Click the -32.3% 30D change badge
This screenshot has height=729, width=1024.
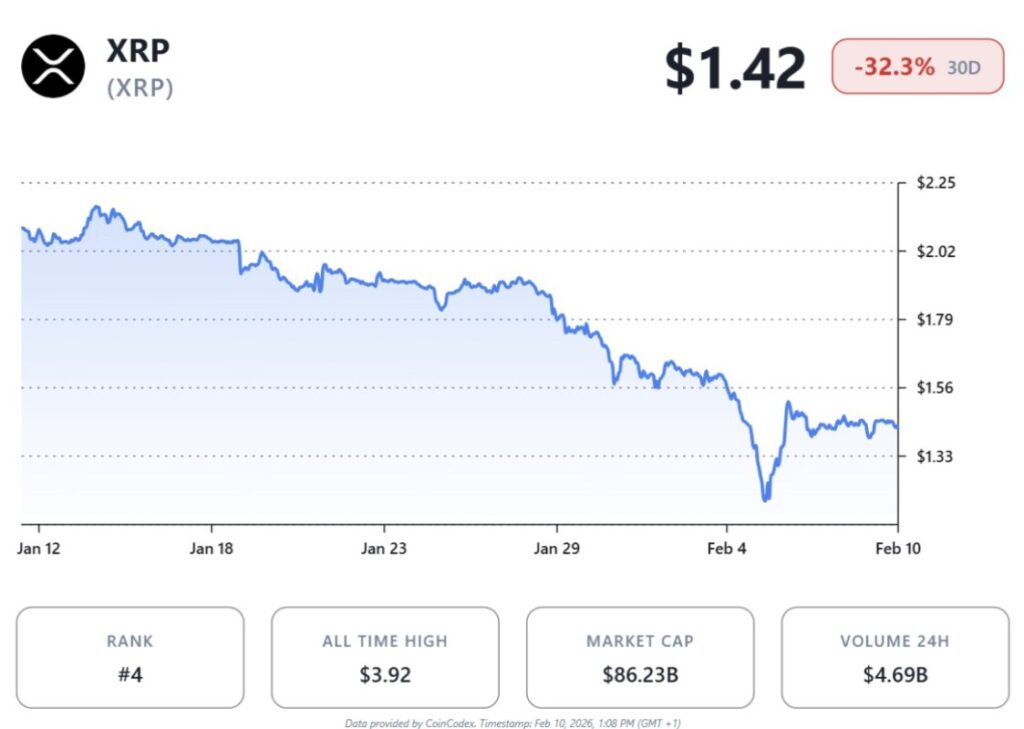[917, 67]
